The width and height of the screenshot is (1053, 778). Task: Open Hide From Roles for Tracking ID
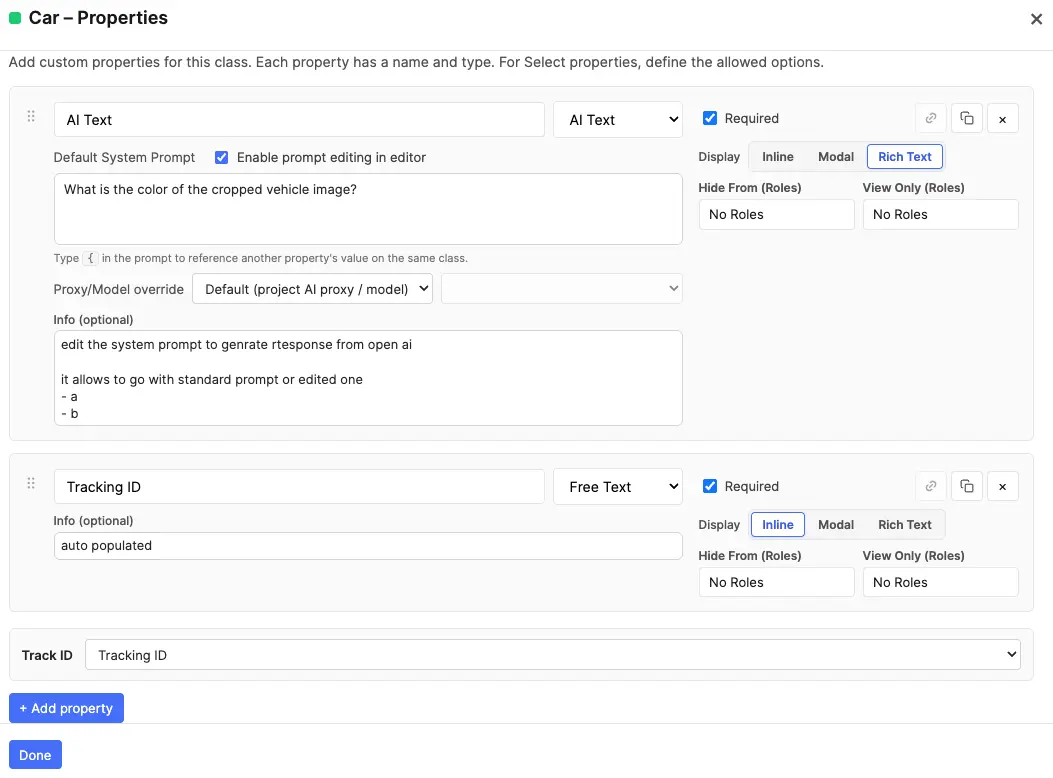click(776, 582)
